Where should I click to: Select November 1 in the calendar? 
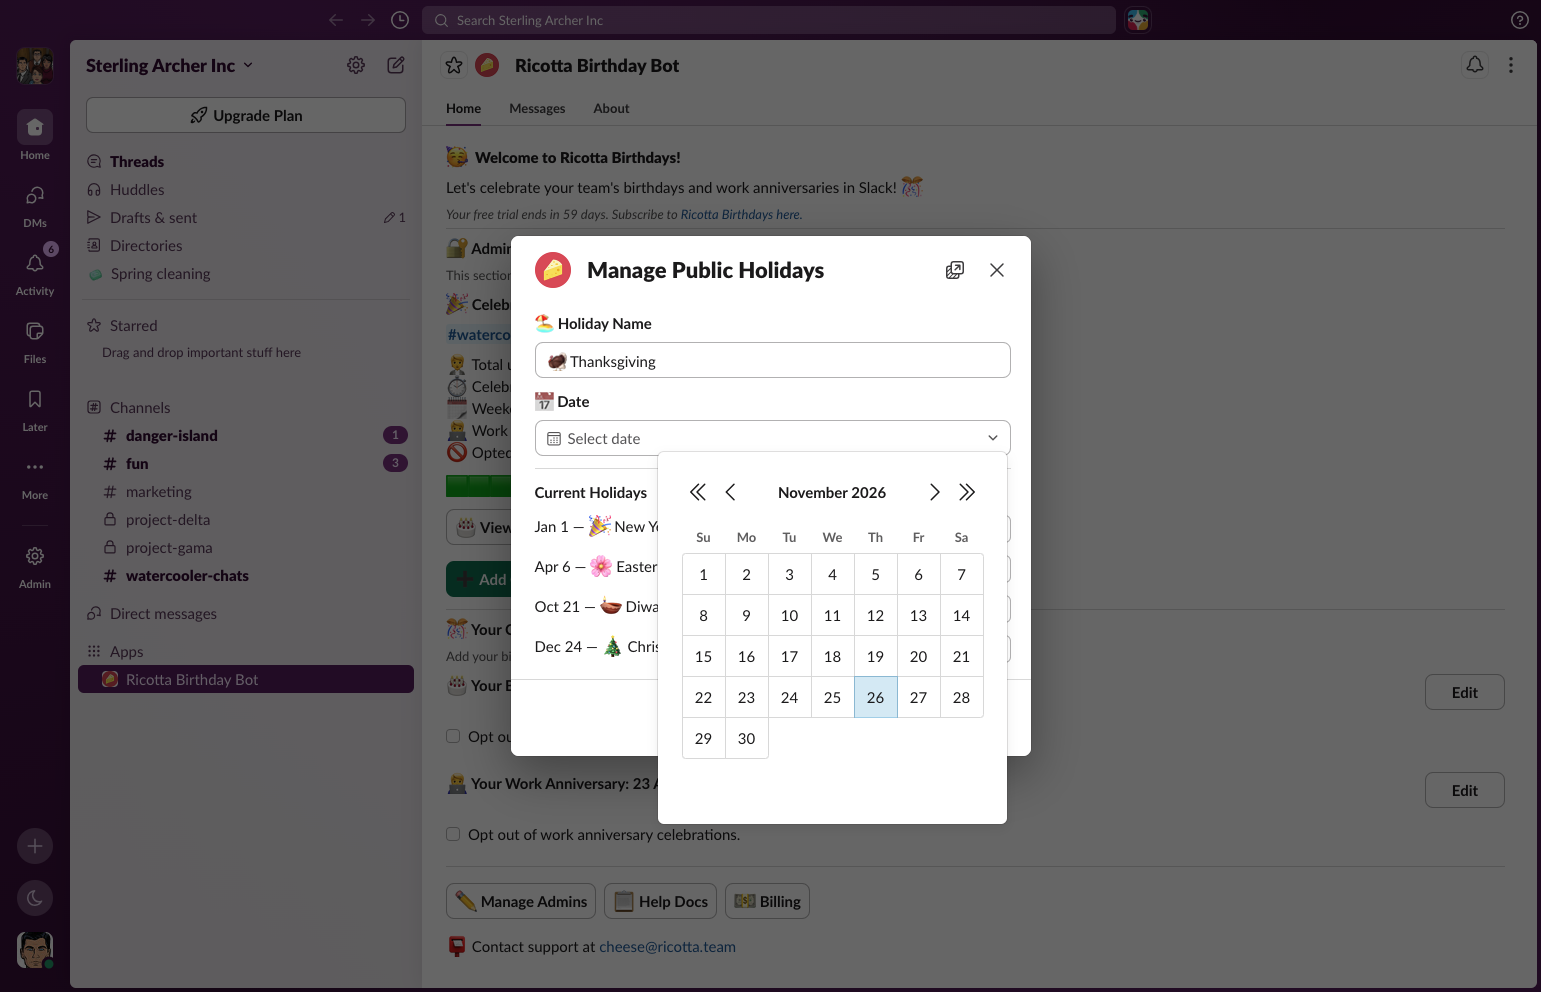click(x=704, y=574)
